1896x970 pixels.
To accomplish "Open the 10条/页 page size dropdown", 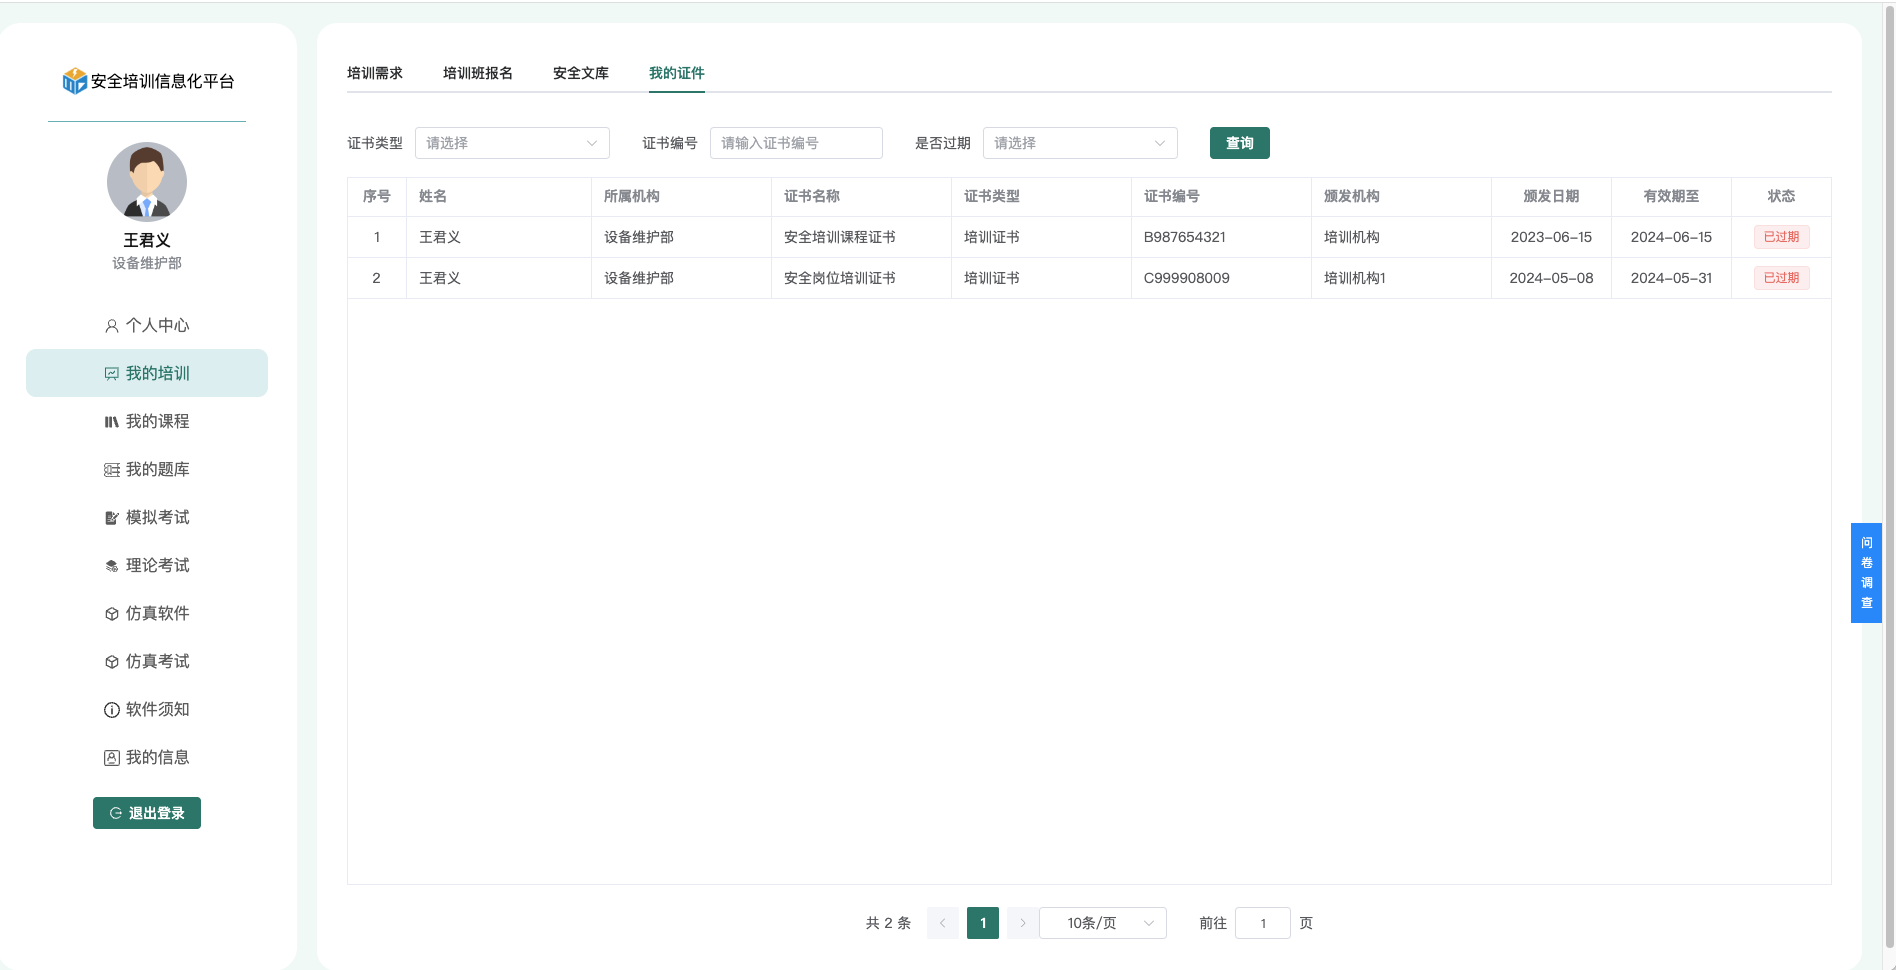I will (1102, 923).
